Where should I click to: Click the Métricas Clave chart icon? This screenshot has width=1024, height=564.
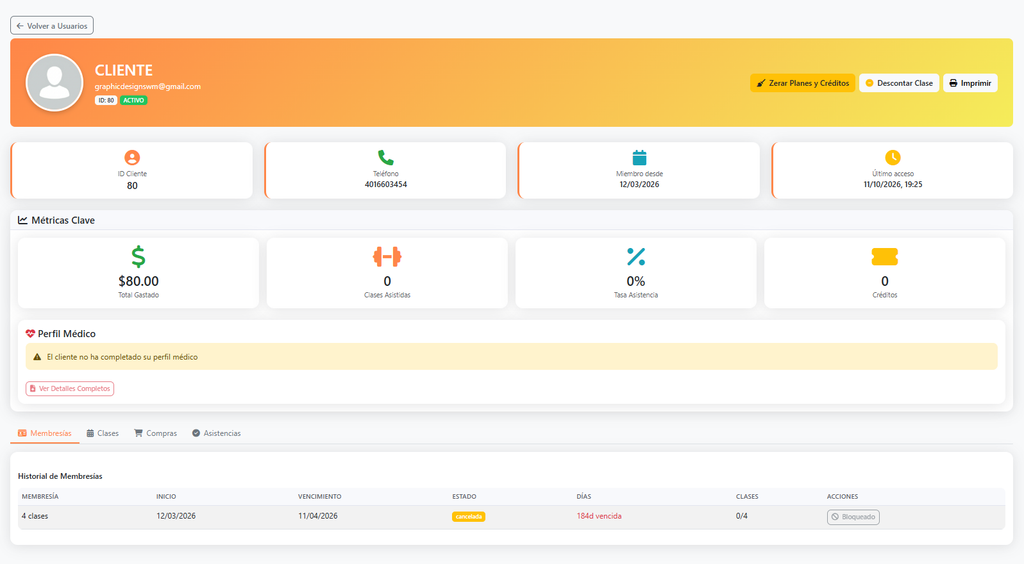coord(23,220)
